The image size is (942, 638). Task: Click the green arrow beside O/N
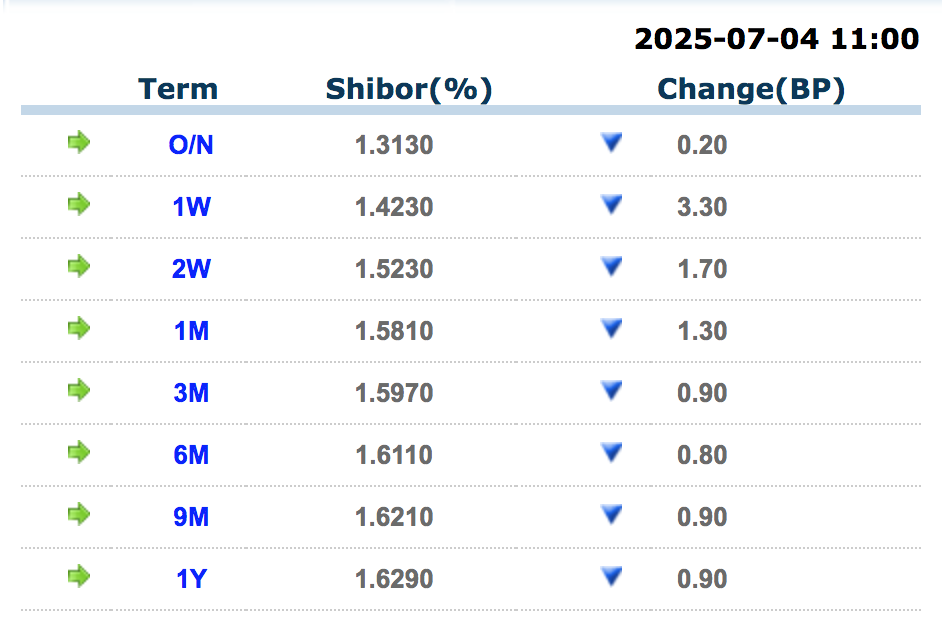click(x=79, y=143)
